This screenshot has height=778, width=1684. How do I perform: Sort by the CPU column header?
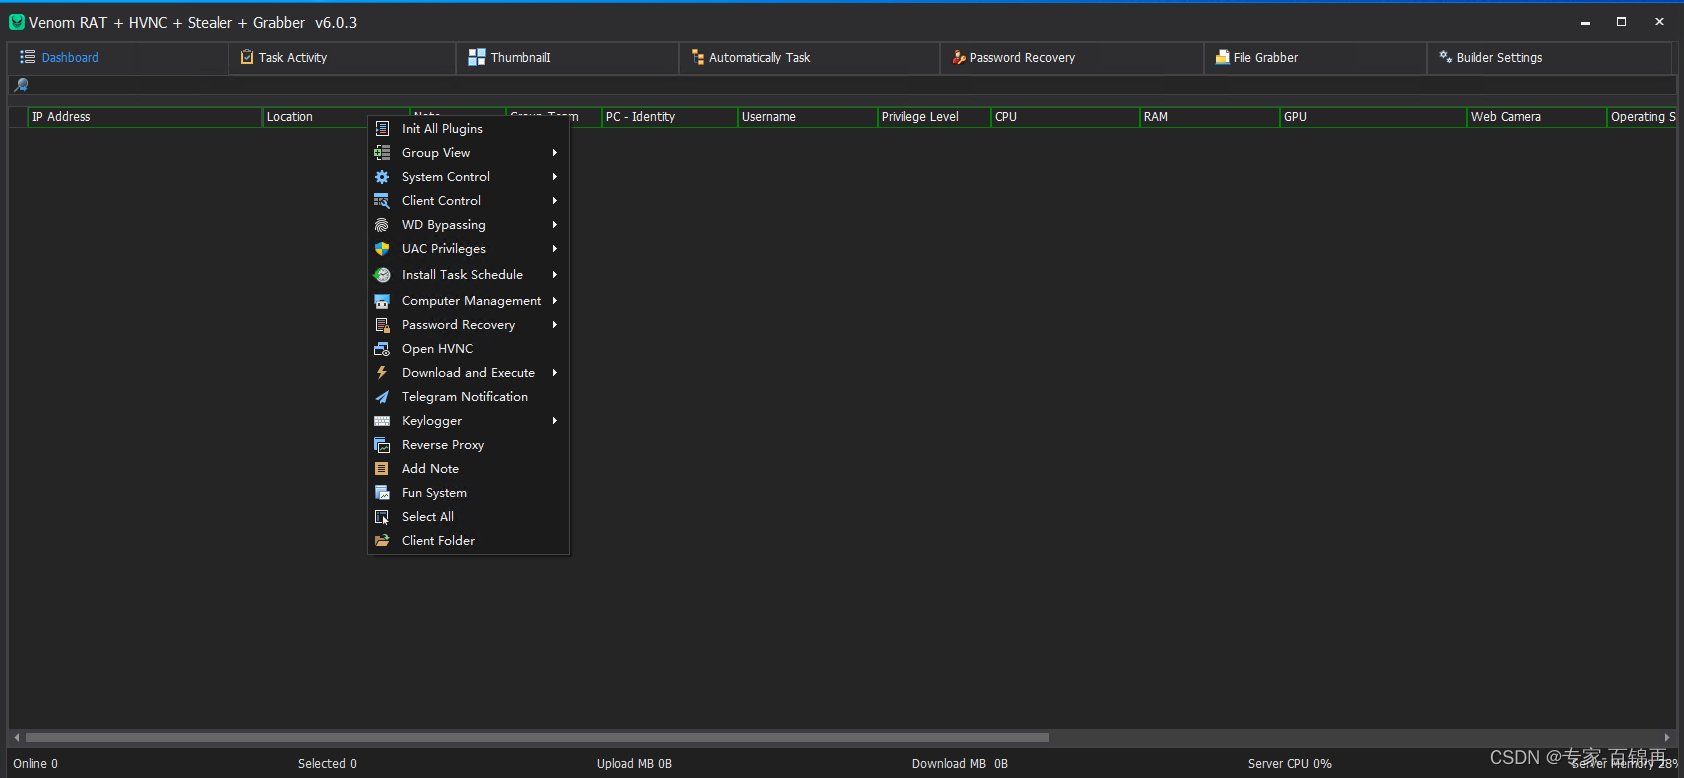pos(1065,117)
